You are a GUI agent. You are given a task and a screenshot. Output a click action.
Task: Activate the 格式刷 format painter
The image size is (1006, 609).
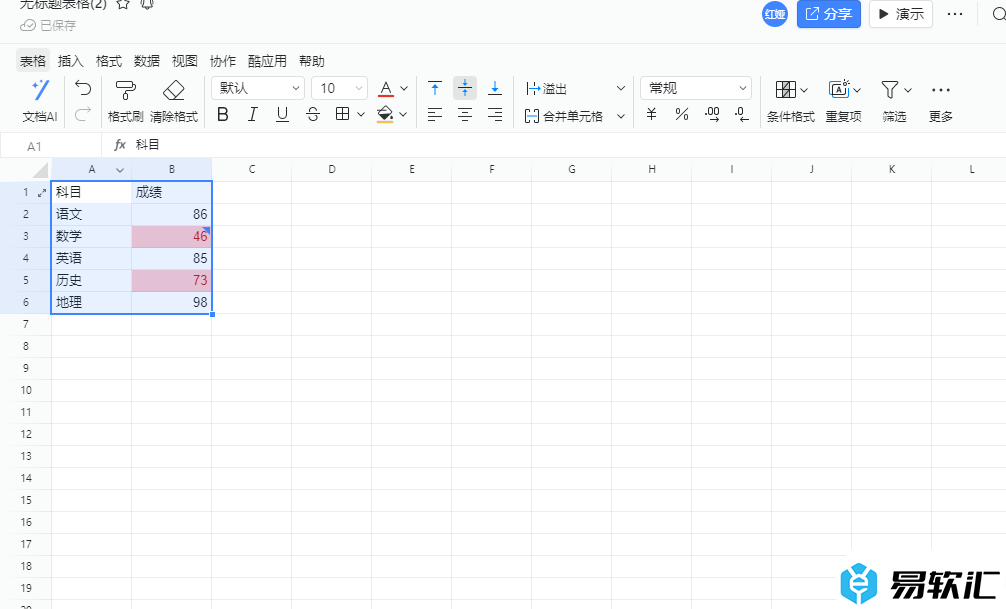tap(125, 99)
